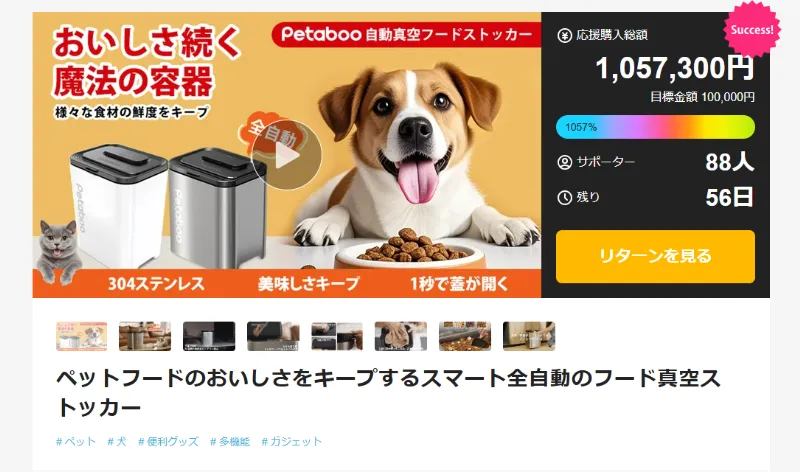Click the pink Success! badge
The width and height of the screenshot is (800, 472).
click(752, 30)
